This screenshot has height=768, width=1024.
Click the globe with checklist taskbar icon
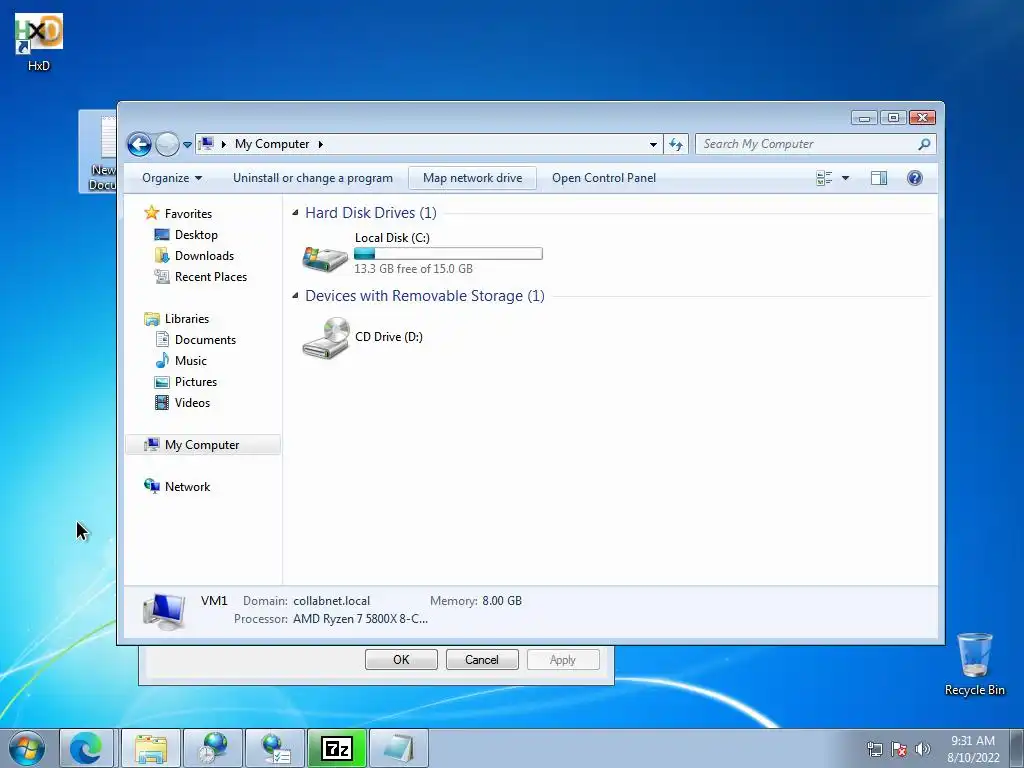[x=275, y=748]
